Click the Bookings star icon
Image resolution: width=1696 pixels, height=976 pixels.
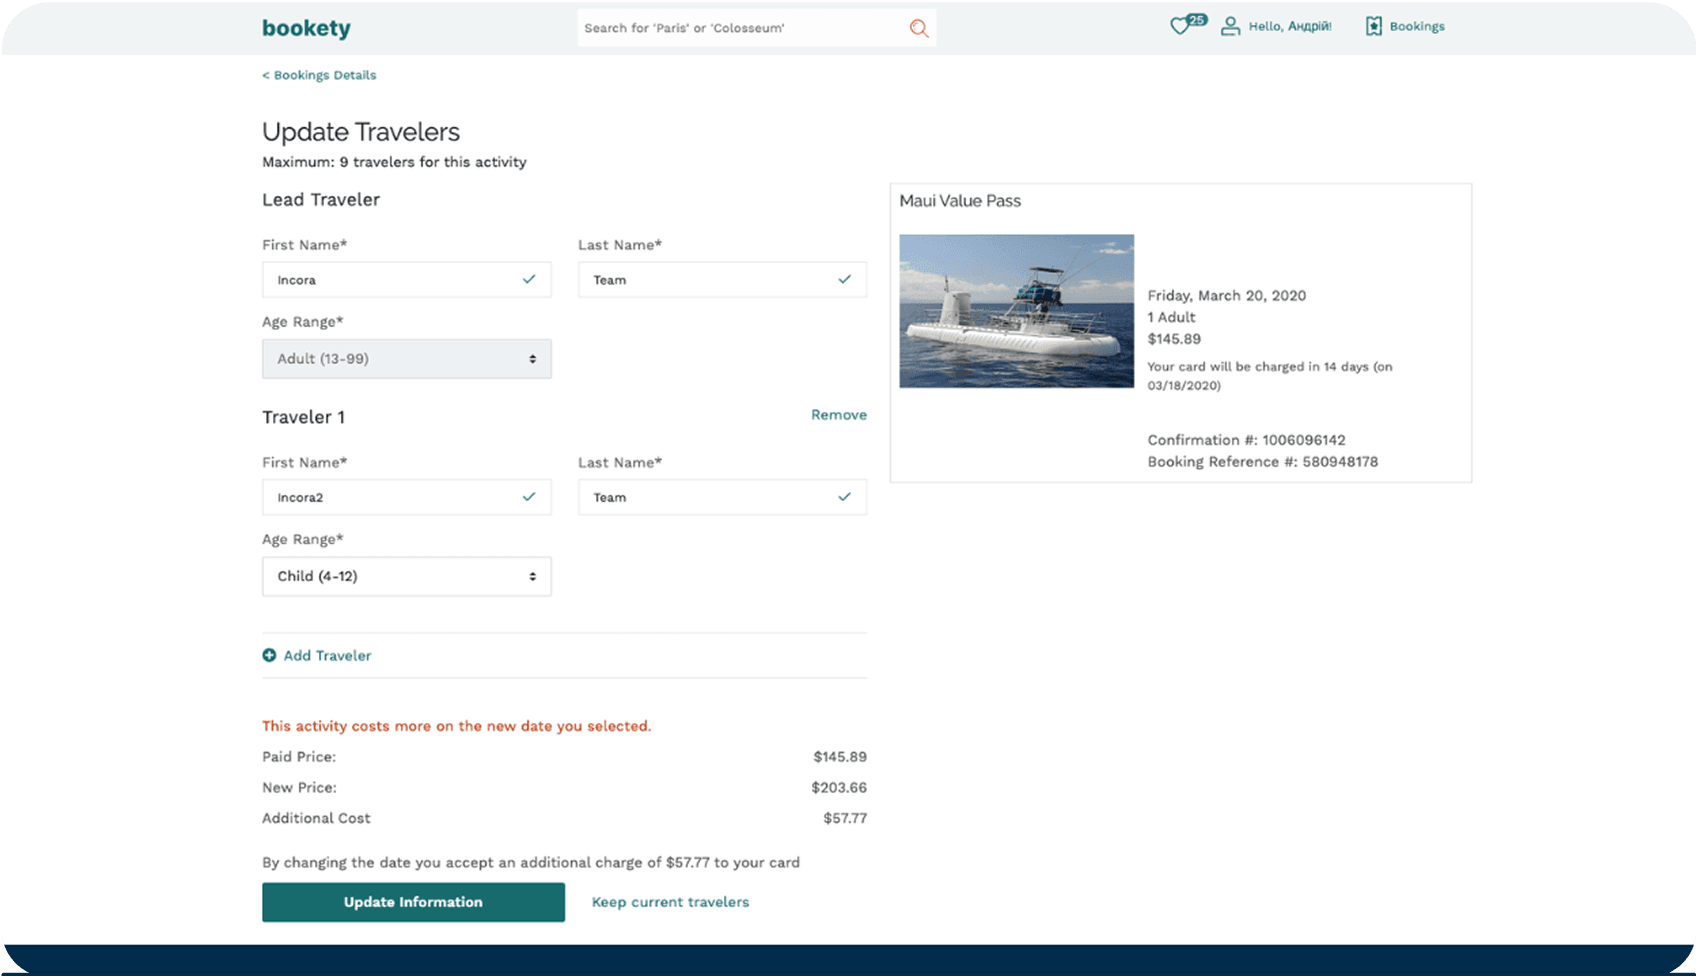pyautogui.click(x=1374, y=26)
